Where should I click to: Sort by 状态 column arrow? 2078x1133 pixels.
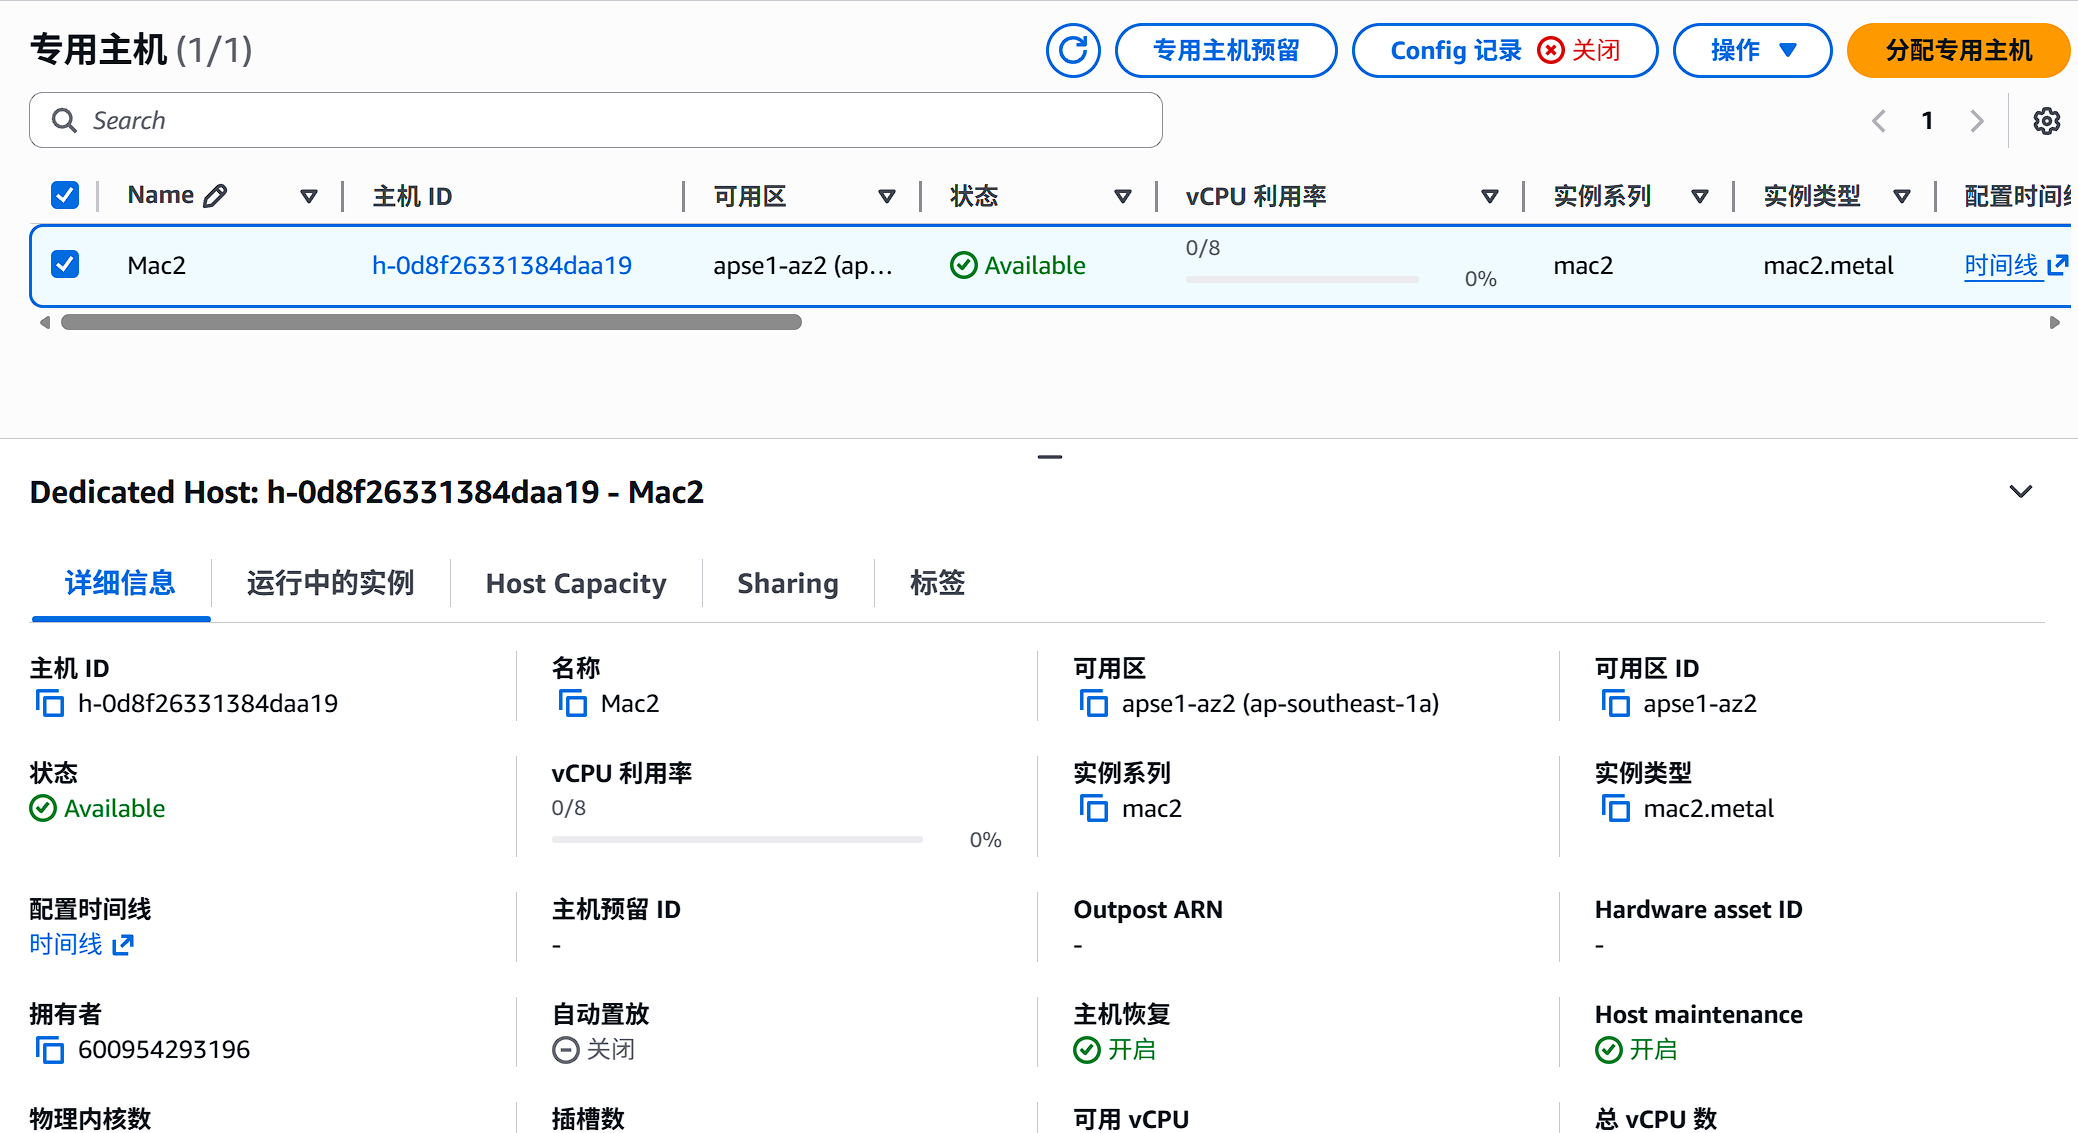[1122, 197]
